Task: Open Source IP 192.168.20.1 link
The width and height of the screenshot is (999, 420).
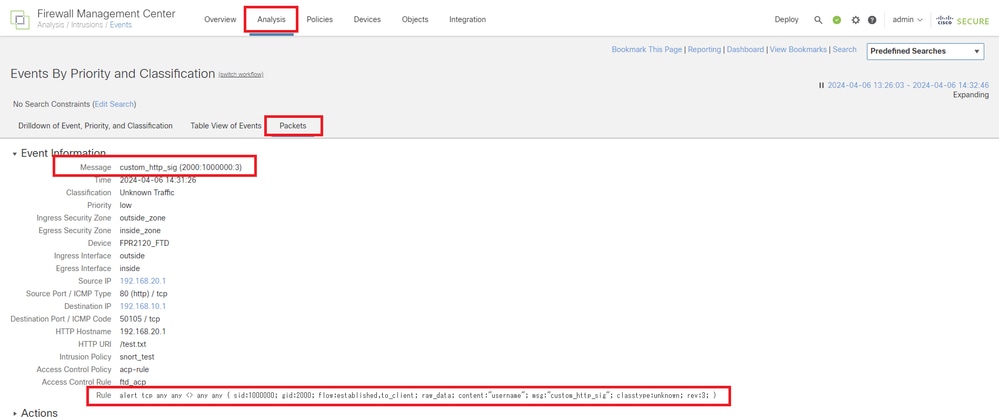Action: pyautogui.click(x=143, y=281)
